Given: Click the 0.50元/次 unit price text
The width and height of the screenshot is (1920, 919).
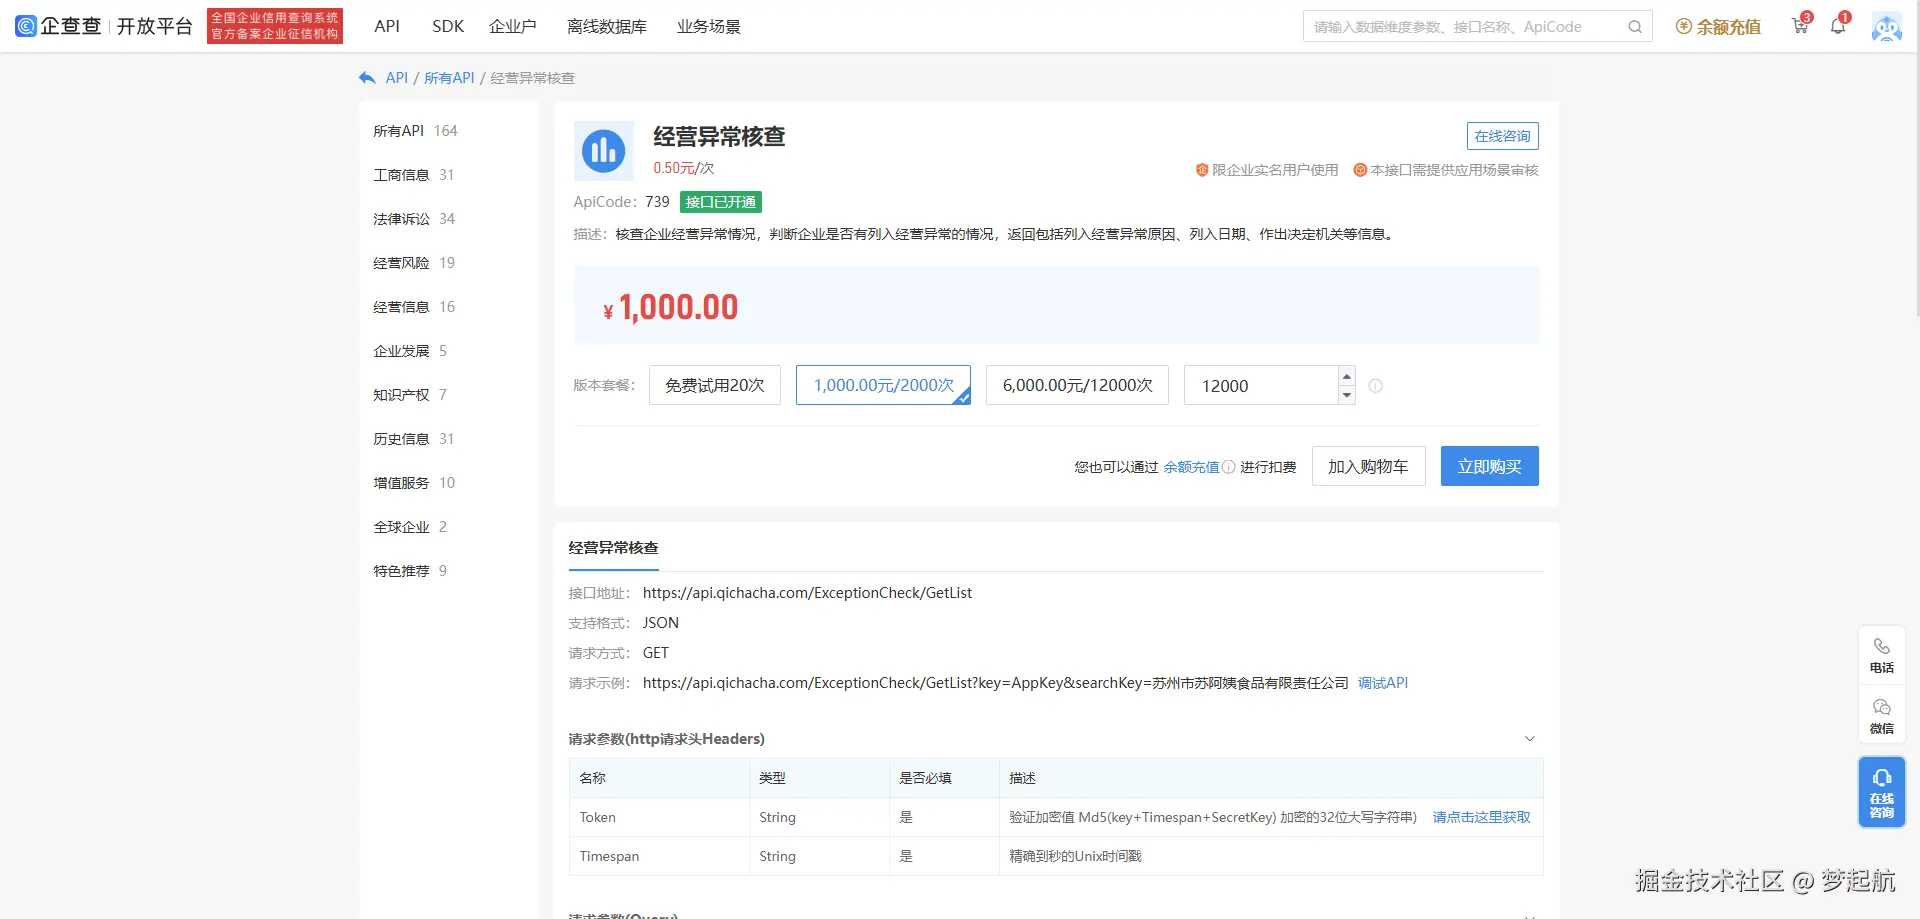Looking at the screenshot, I should [x=684, y=168].
